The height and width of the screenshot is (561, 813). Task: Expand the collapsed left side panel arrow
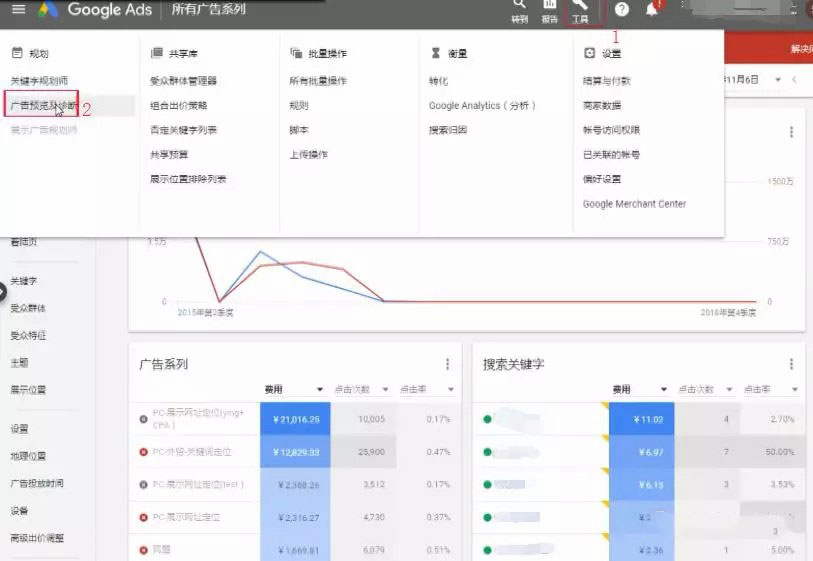pyautogui.click(x=2, y=292)
